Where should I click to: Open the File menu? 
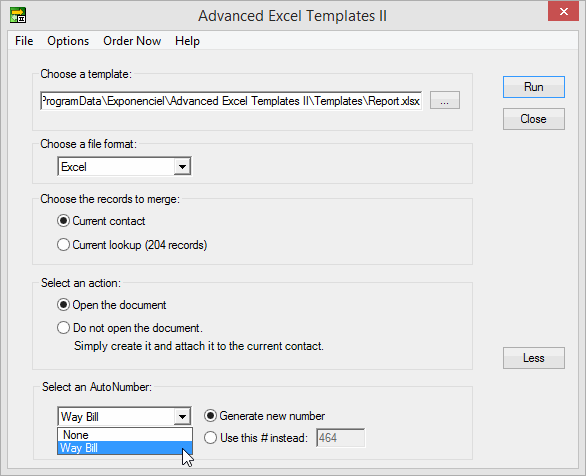24,41
